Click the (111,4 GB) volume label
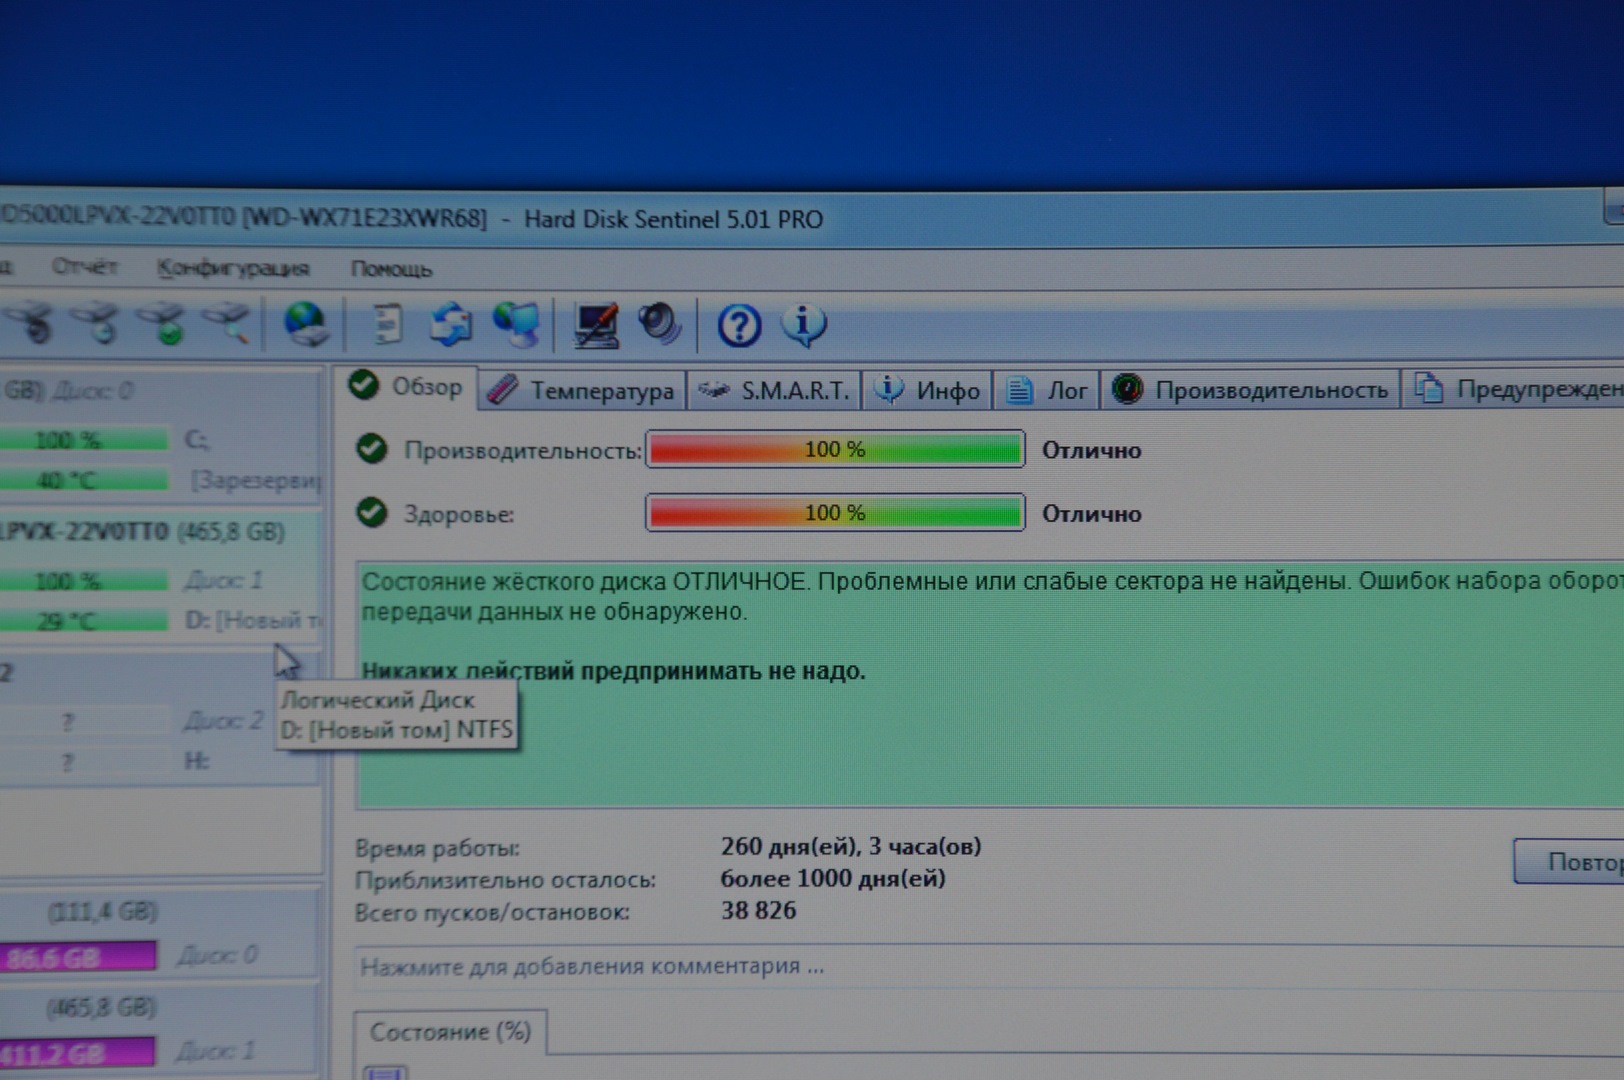Screen dimensions: 1624x1080 (103, 911)
